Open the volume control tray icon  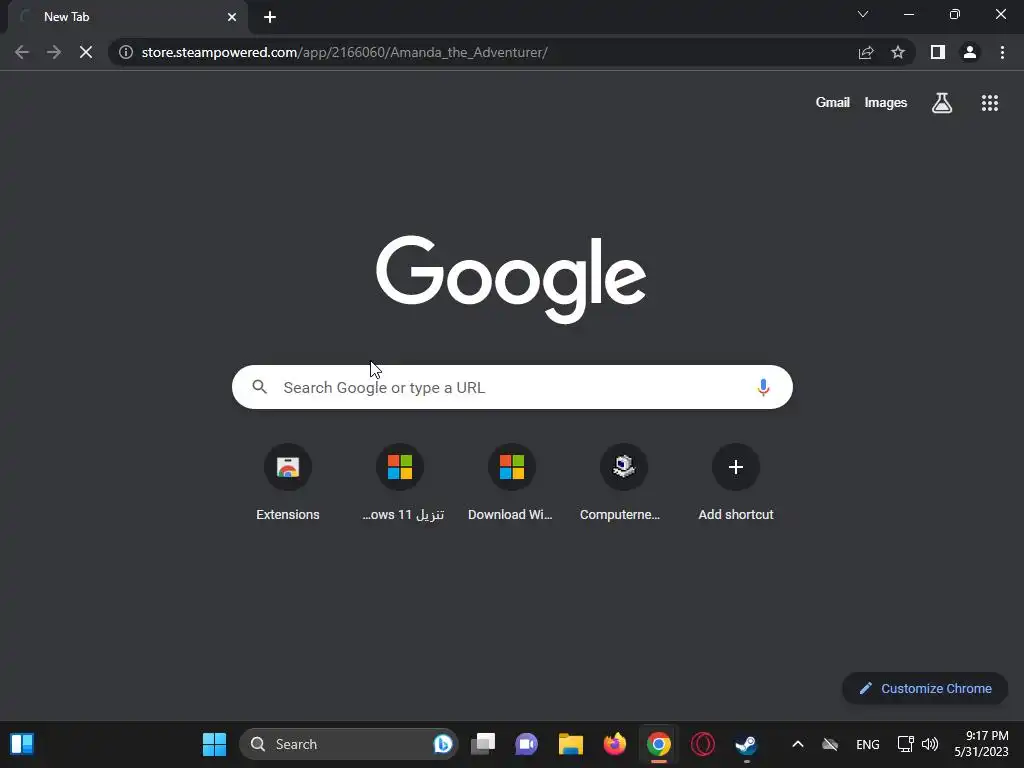[x=930, y=744]
